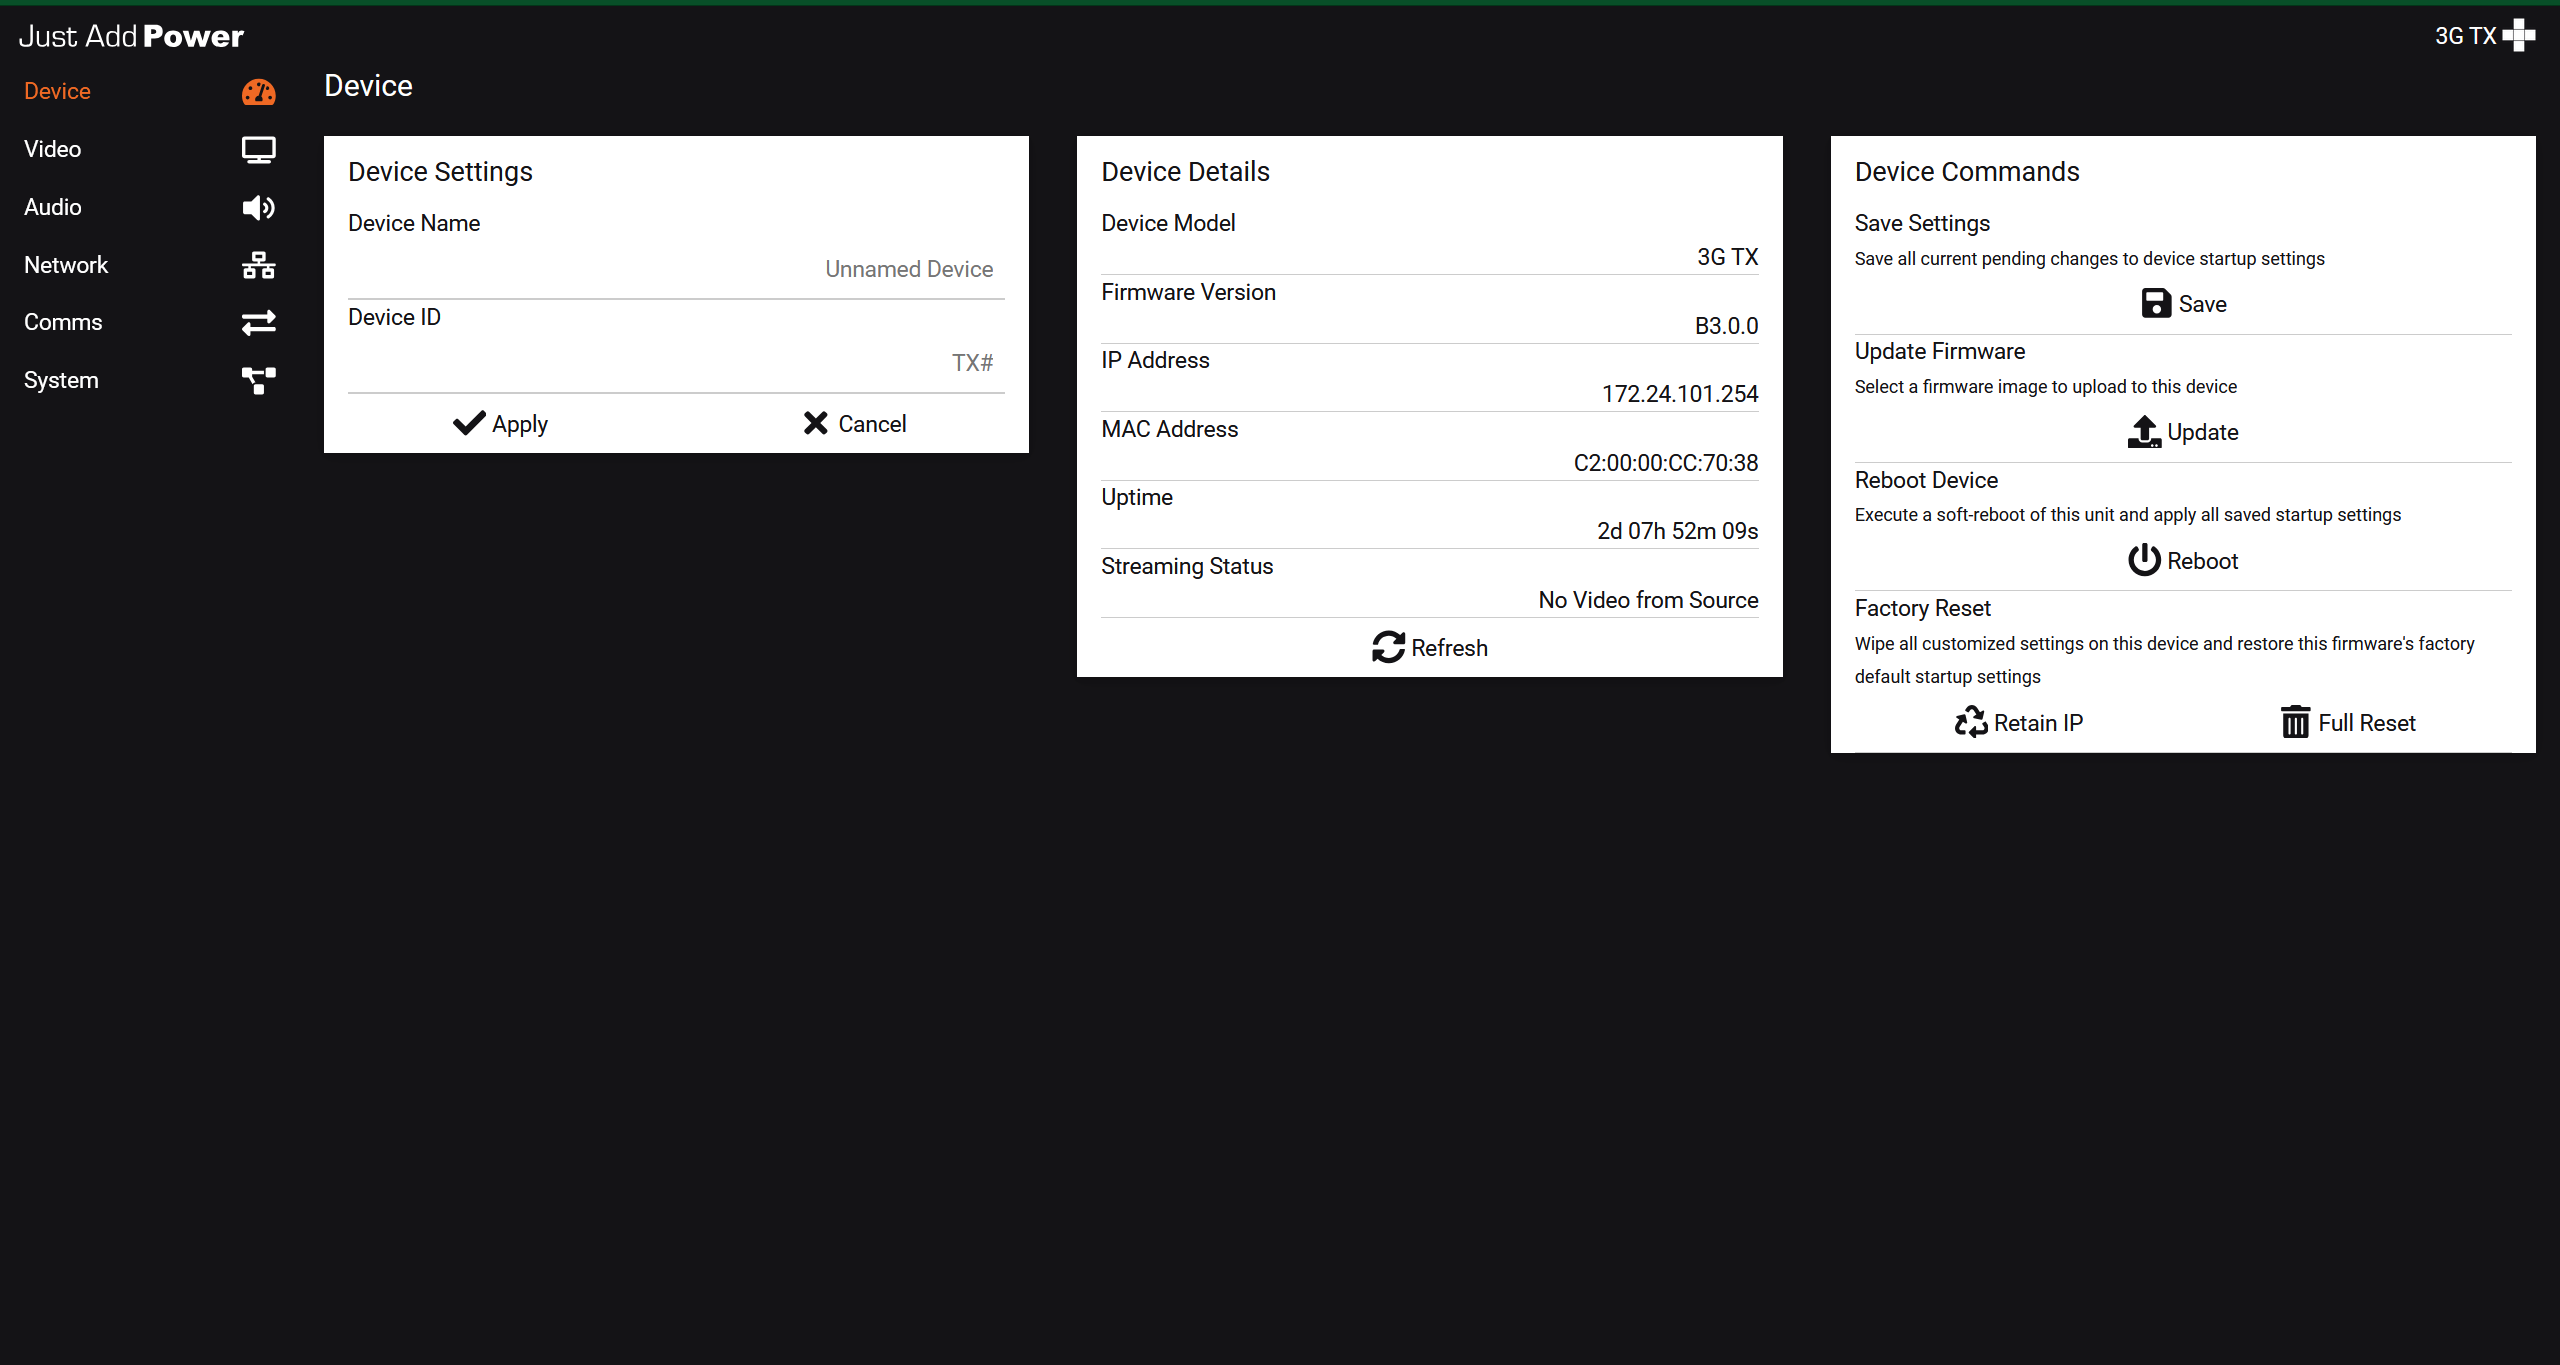This screenshot has height=1365, width=2560.
Task: Select the MAC address C2:00:00:CC:70:38
Action: [x=1666, y=463]
